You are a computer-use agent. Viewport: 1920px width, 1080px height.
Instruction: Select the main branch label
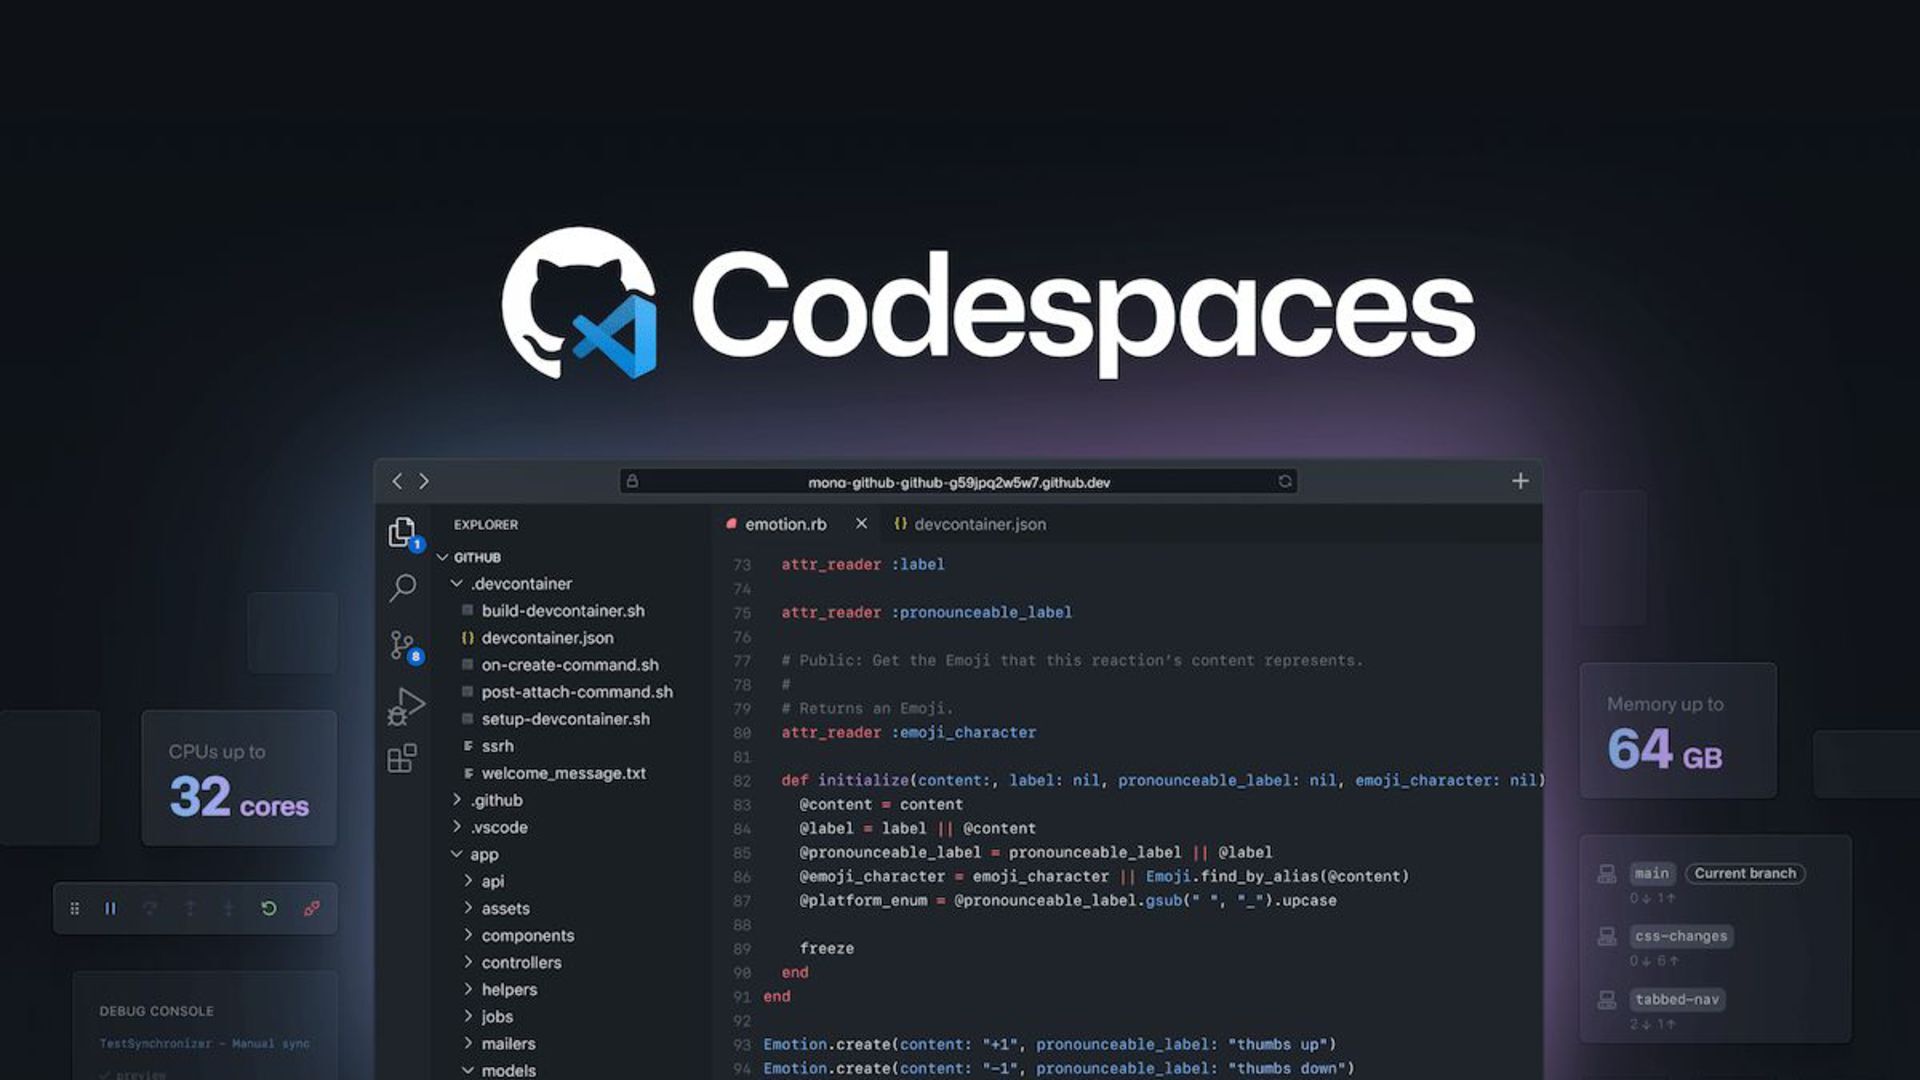(1652, 873)
